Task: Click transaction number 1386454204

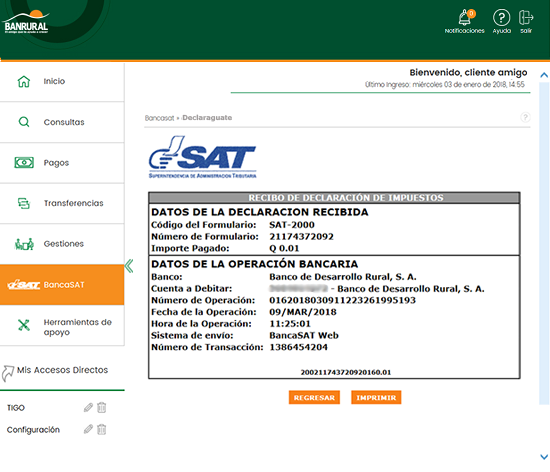Action: pos(298,347)
